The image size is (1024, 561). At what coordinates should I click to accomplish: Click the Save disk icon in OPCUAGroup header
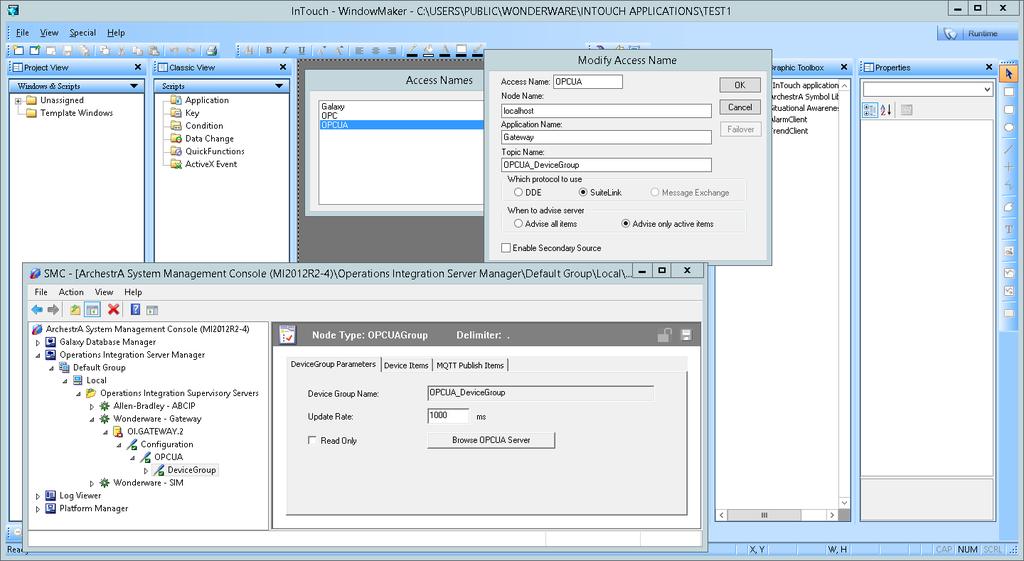click(x=686, y=335)
